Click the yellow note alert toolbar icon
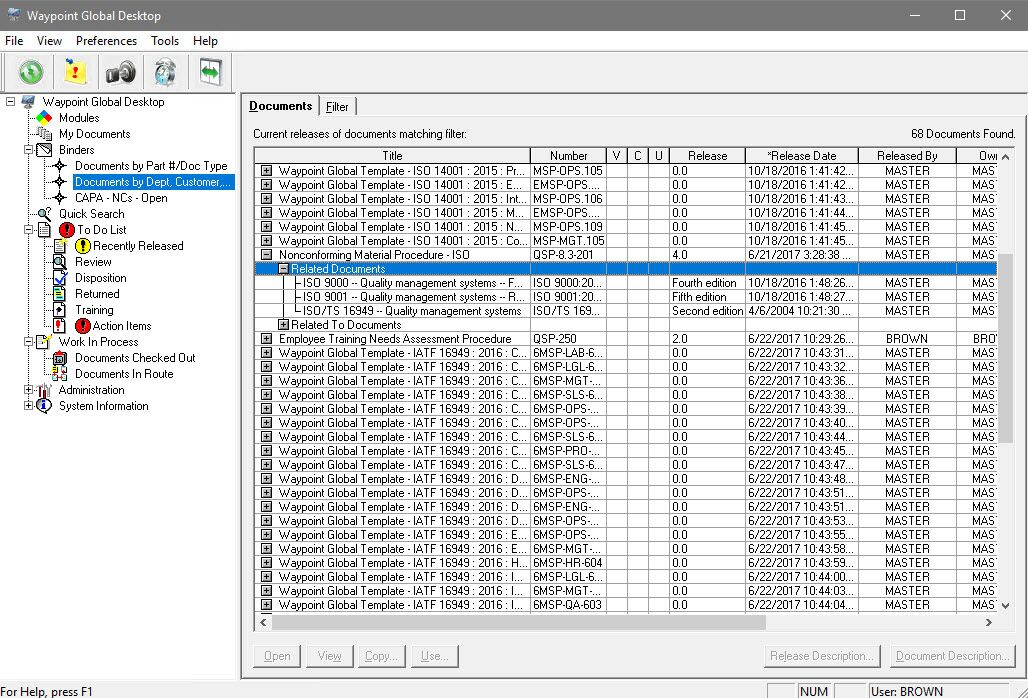 (75, 72)
